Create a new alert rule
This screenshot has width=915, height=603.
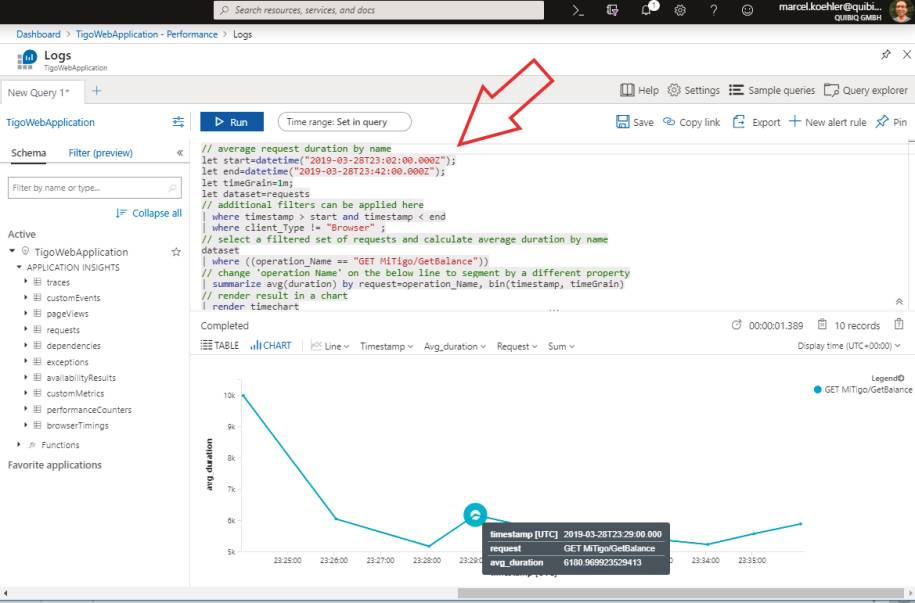827,122
